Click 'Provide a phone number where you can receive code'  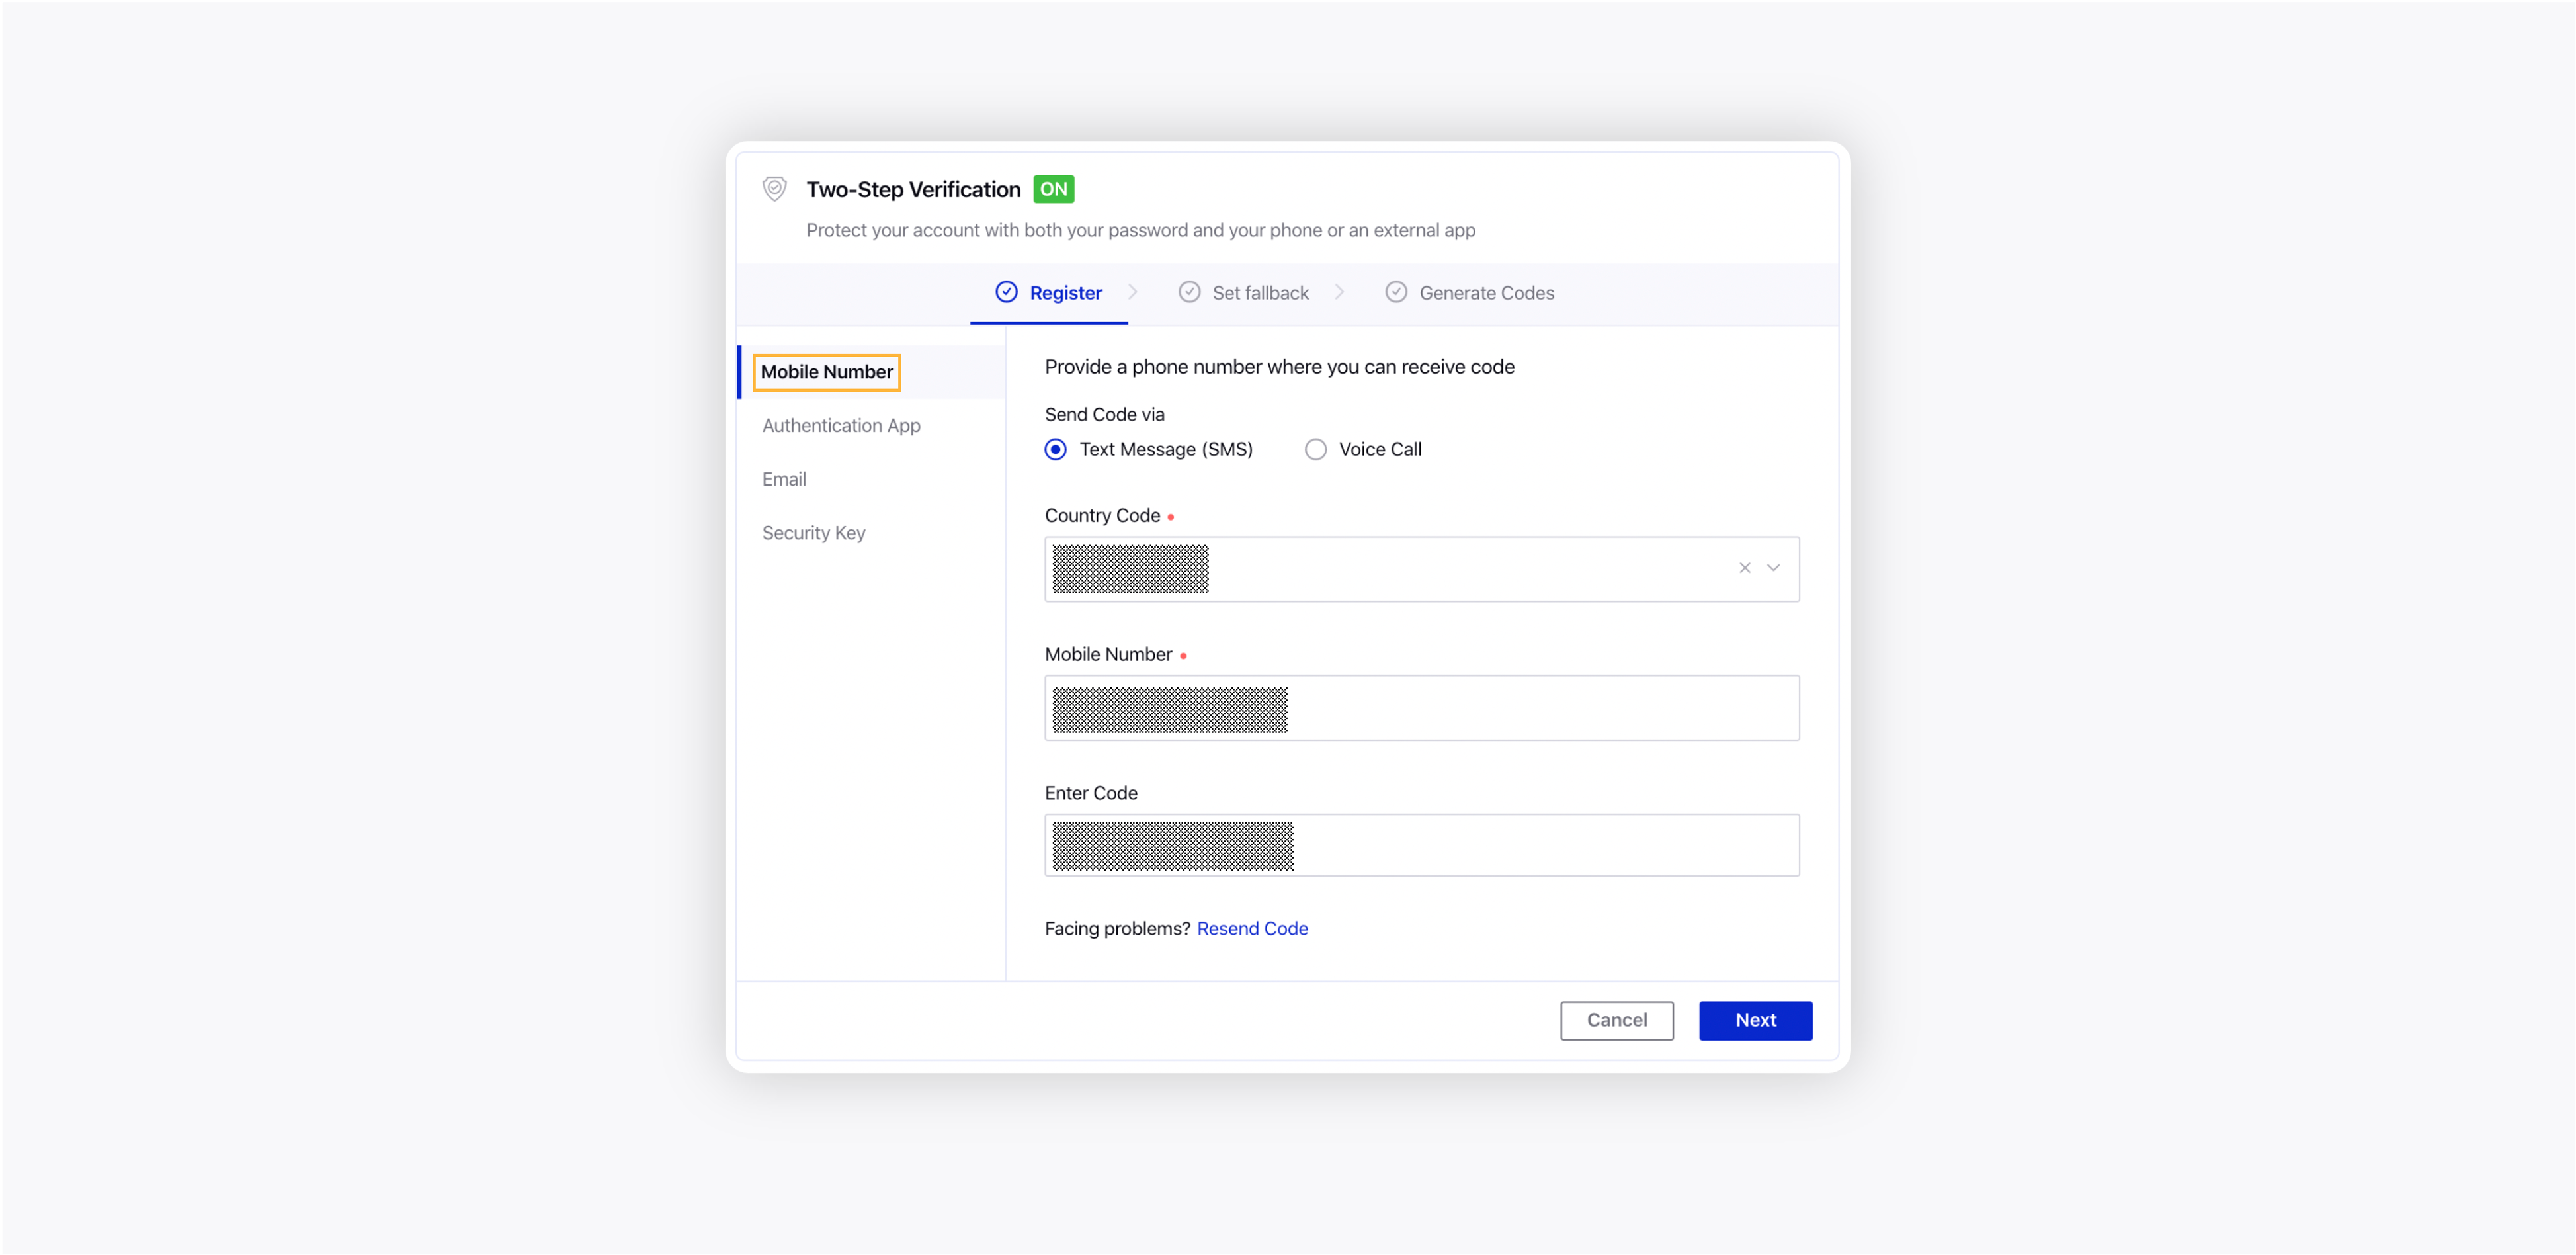[1279, 367]
